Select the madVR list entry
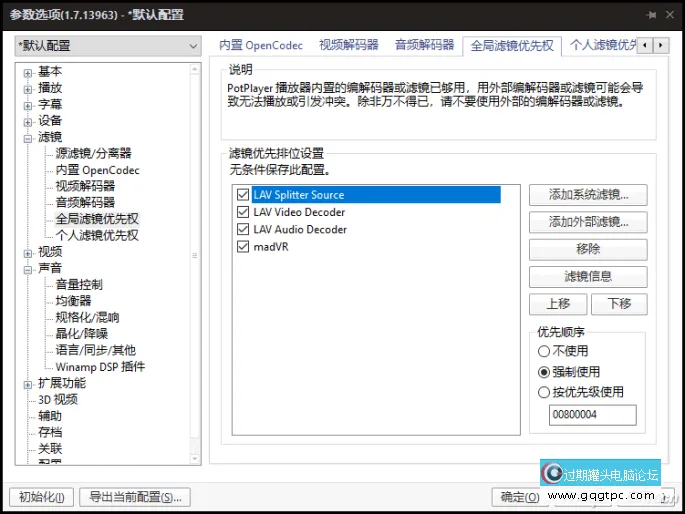The image size is (685, 514). coord(271,247)
